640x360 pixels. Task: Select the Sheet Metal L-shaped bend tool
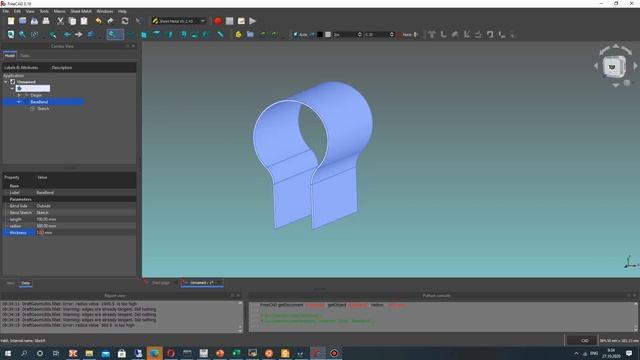[x=443, y=35]
